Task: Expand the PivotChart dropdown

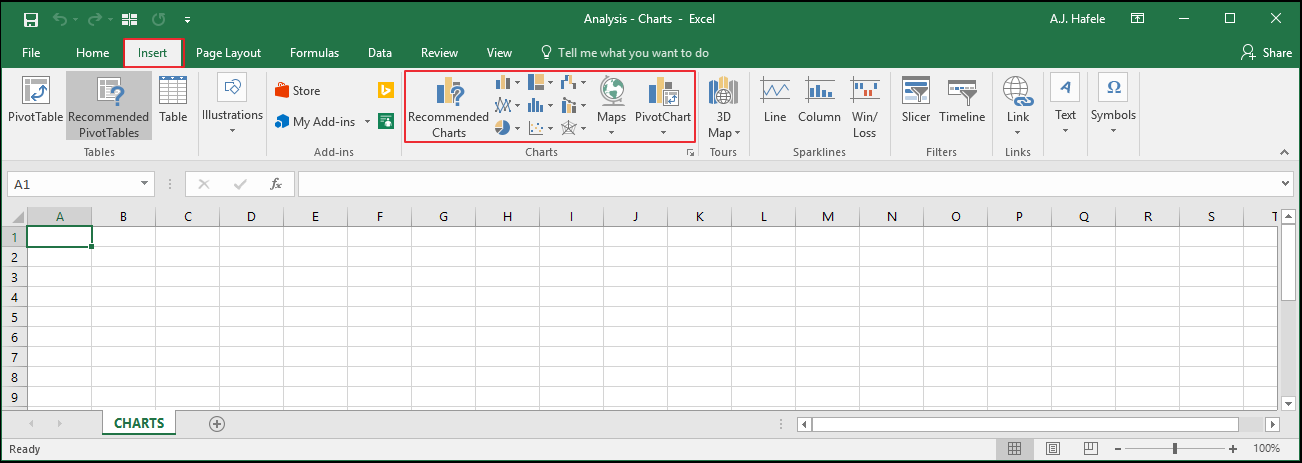Action: point(663,132)
